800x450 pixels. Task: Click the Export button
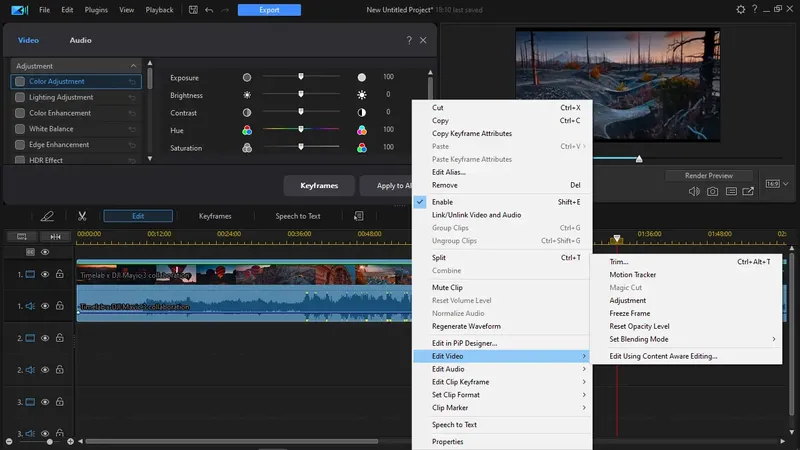269,10
